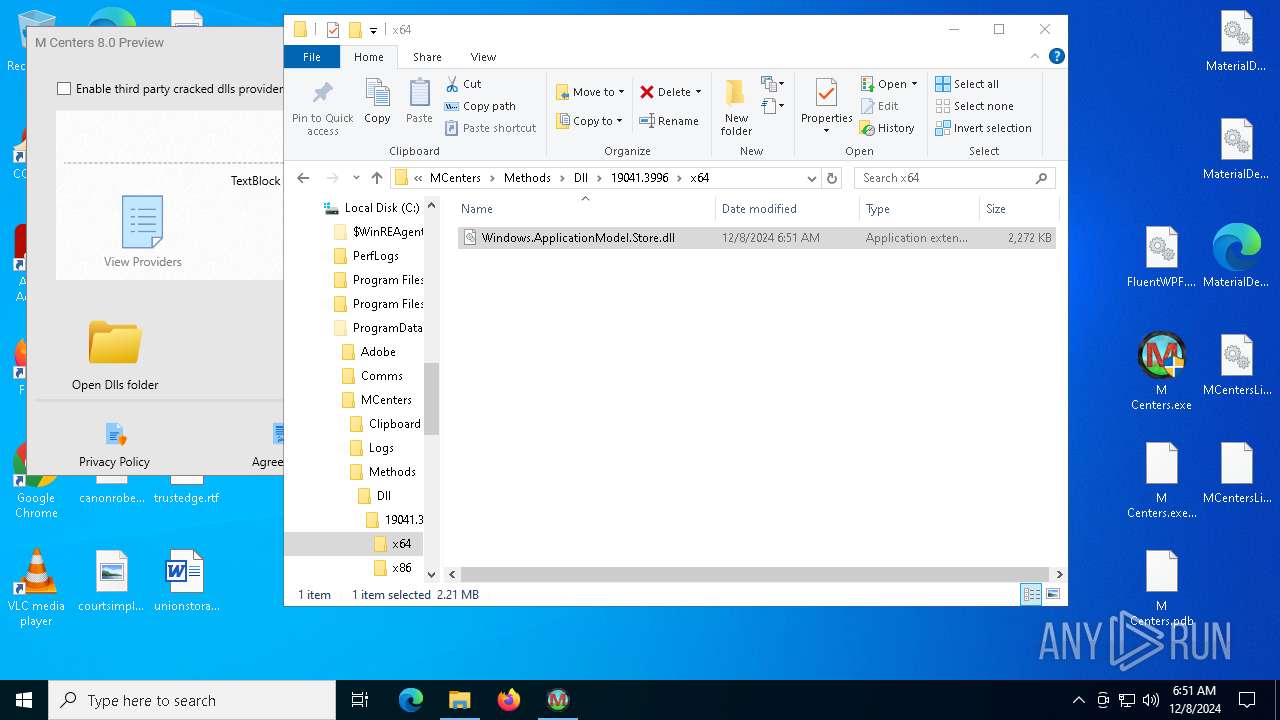
Task: Sort files by Date modified column
Action: tap(787, 209)
